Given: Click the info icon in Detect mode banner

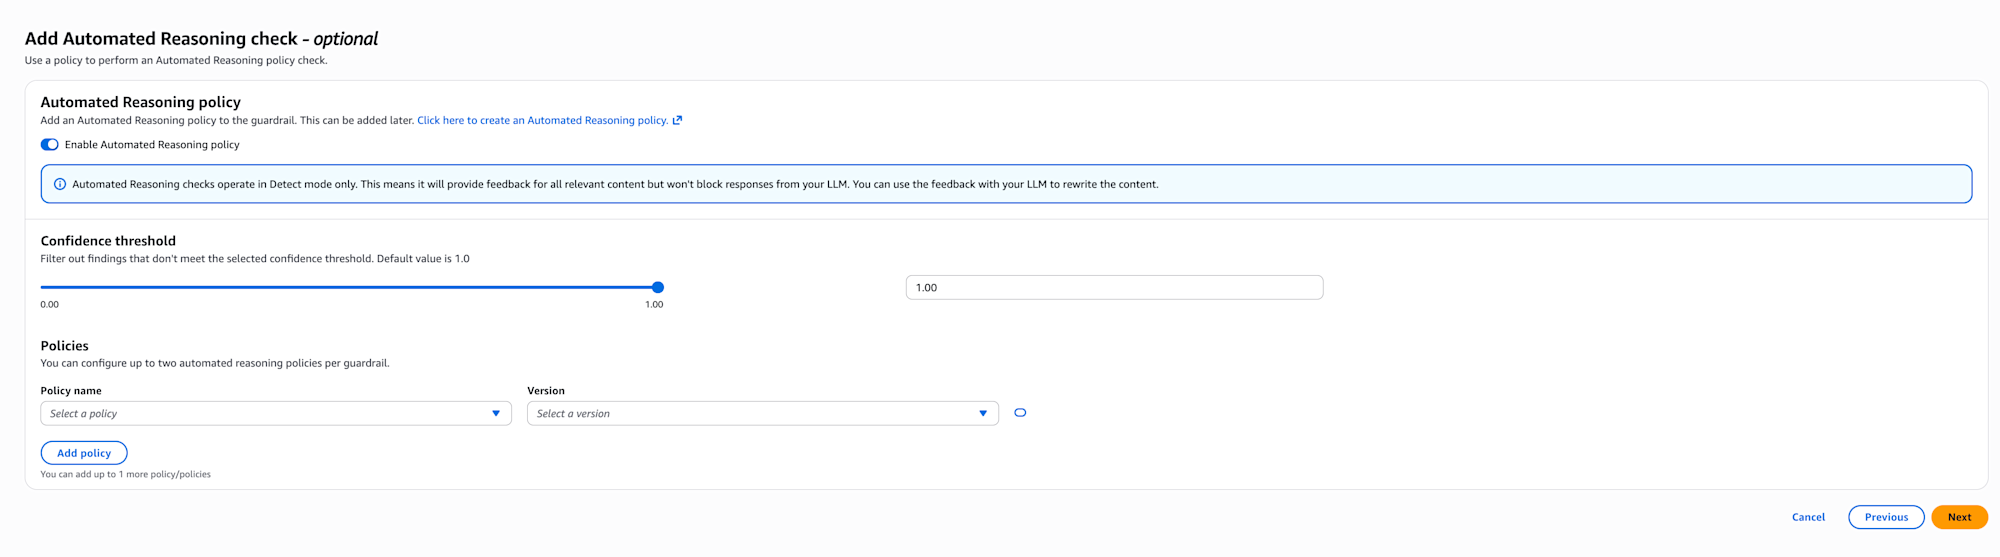Looking at the screenshot, I should pos(60,184).
